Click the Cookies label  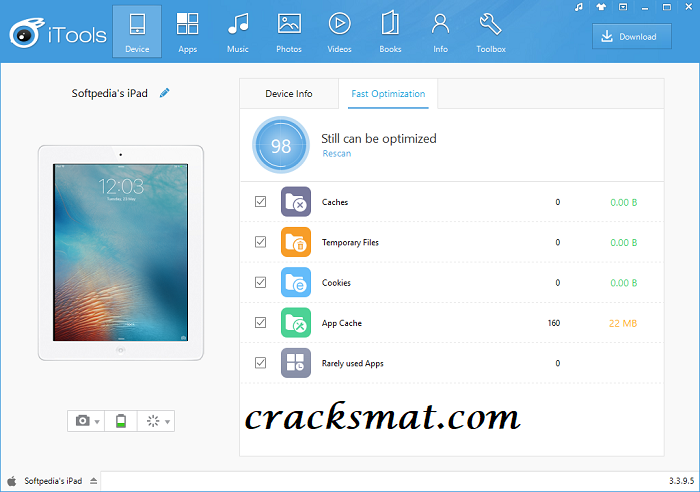[x=336, y=283]
